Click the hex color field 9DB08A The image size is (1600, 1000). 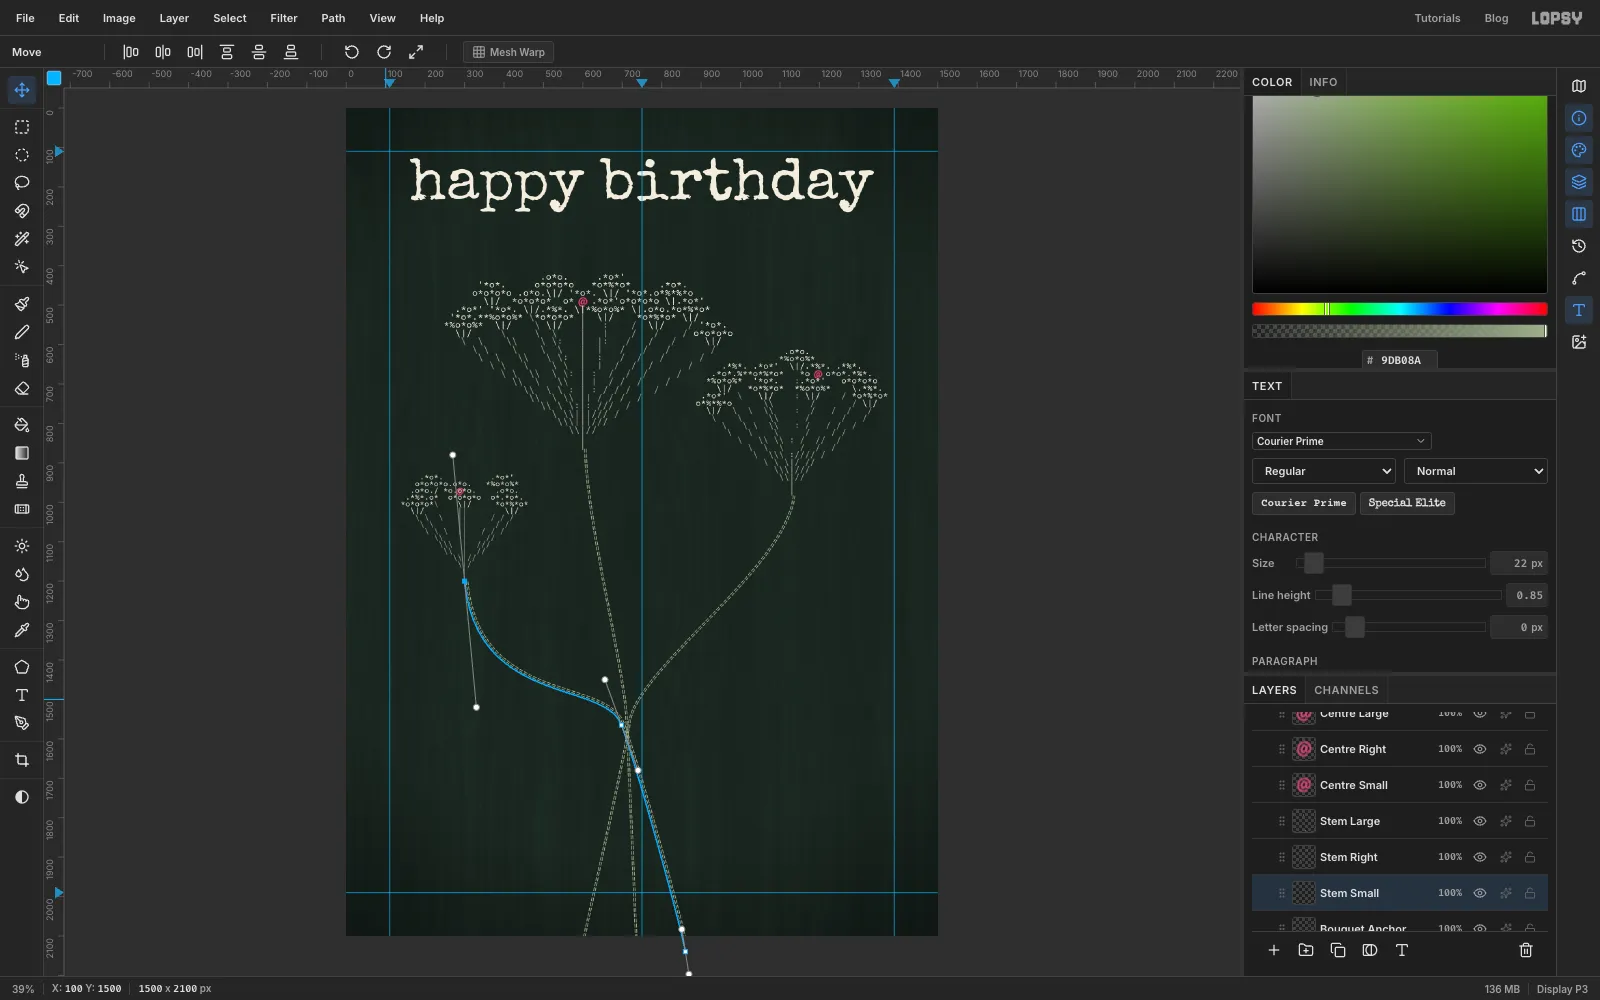click(1400, 360)
